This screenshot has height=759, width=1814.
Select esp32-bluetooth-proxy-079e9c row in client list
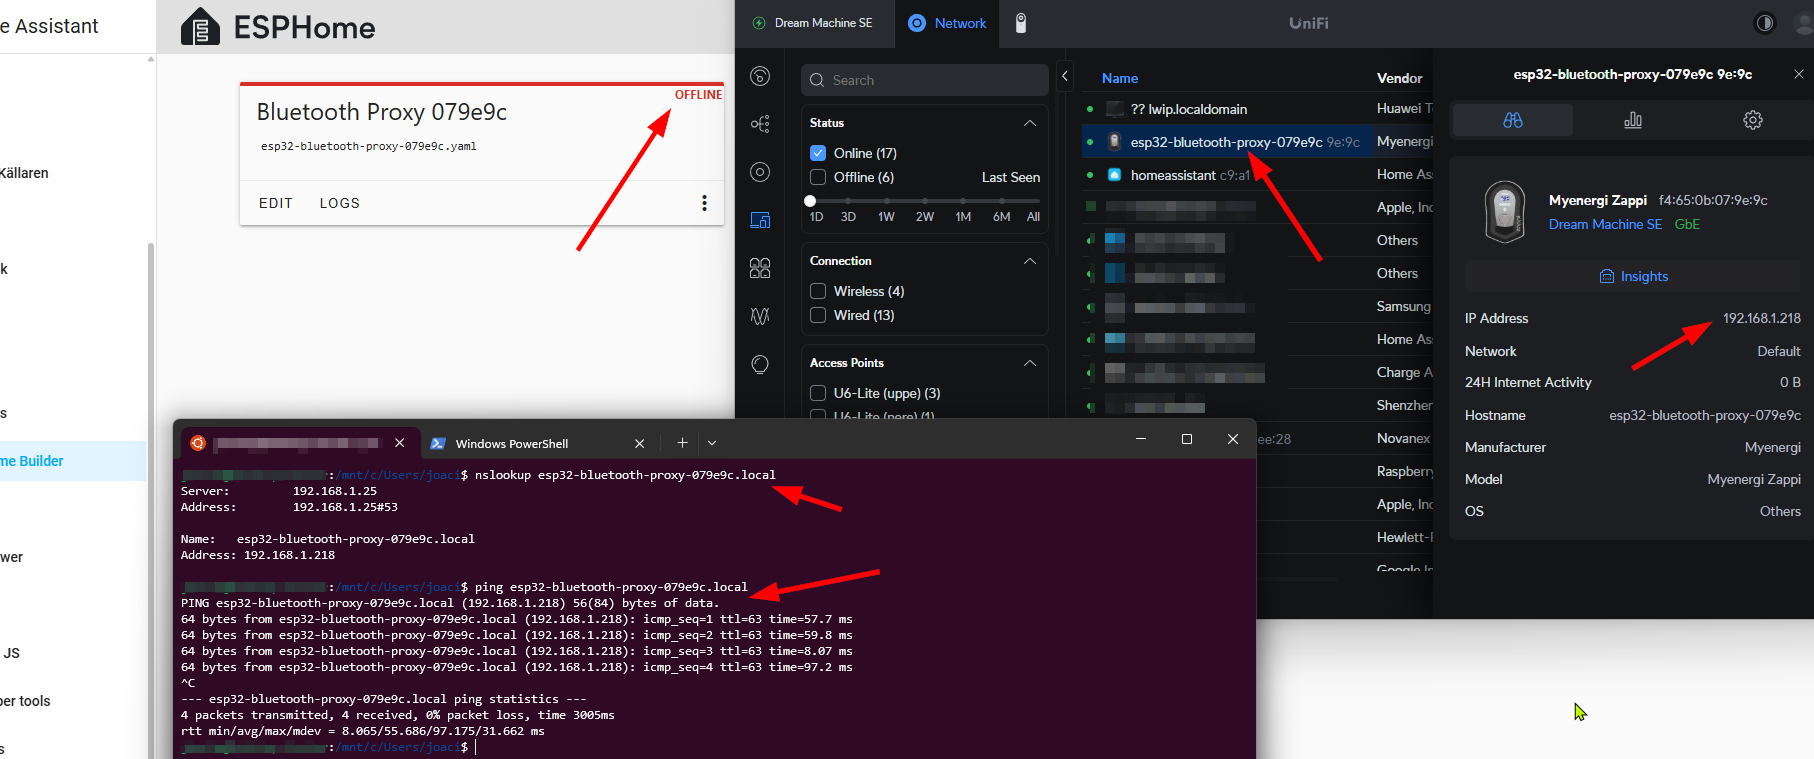[x=1258, y=142]
